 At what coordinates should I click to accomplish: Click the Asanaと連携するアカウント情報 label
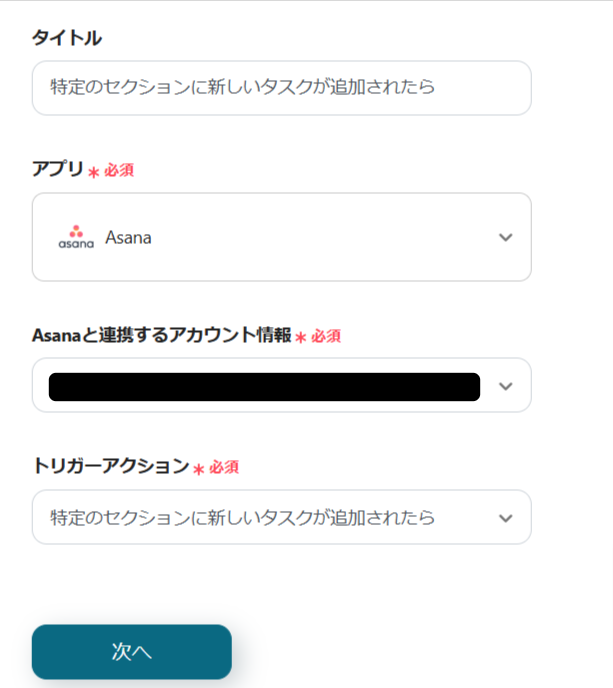click(162, 335)
